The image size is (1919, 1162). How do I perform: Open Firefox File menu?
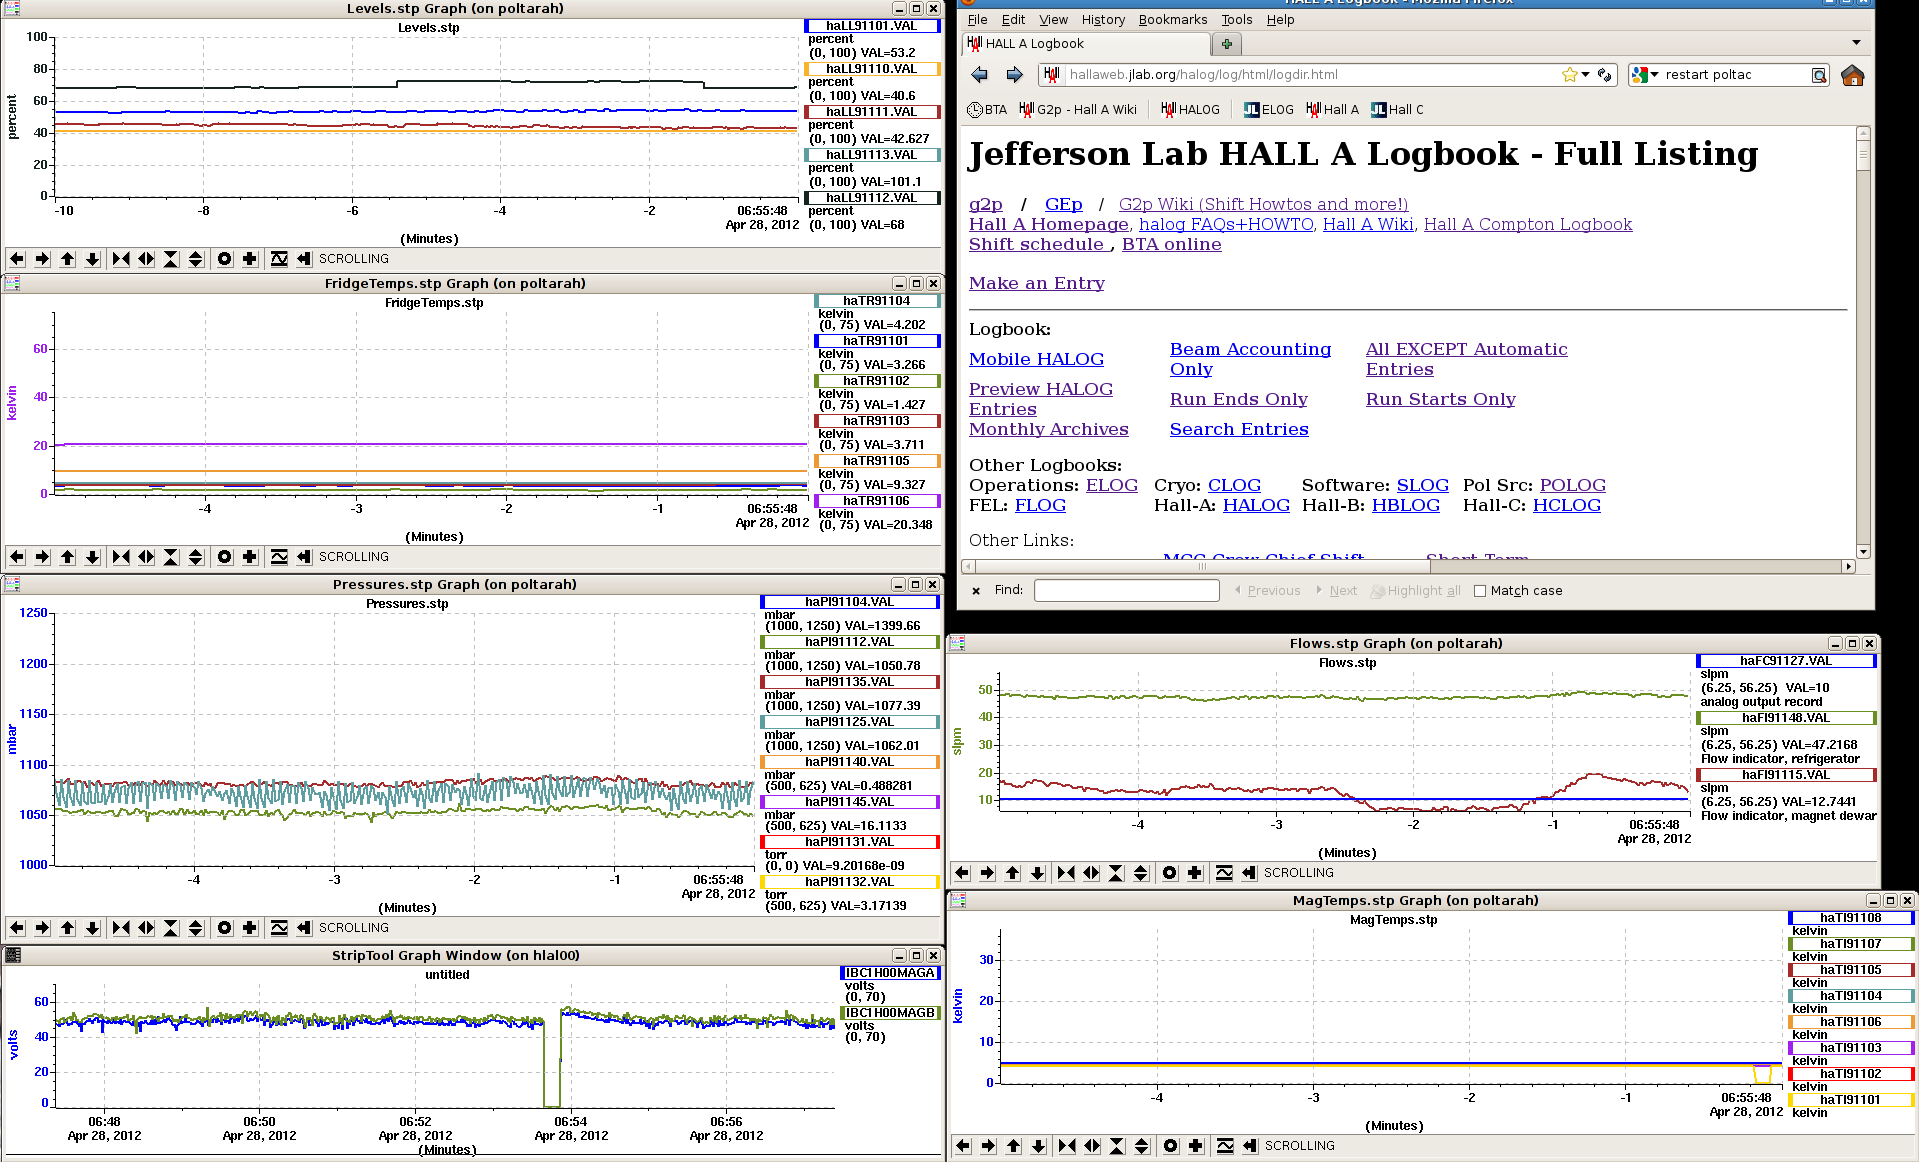tap(977, 20)
